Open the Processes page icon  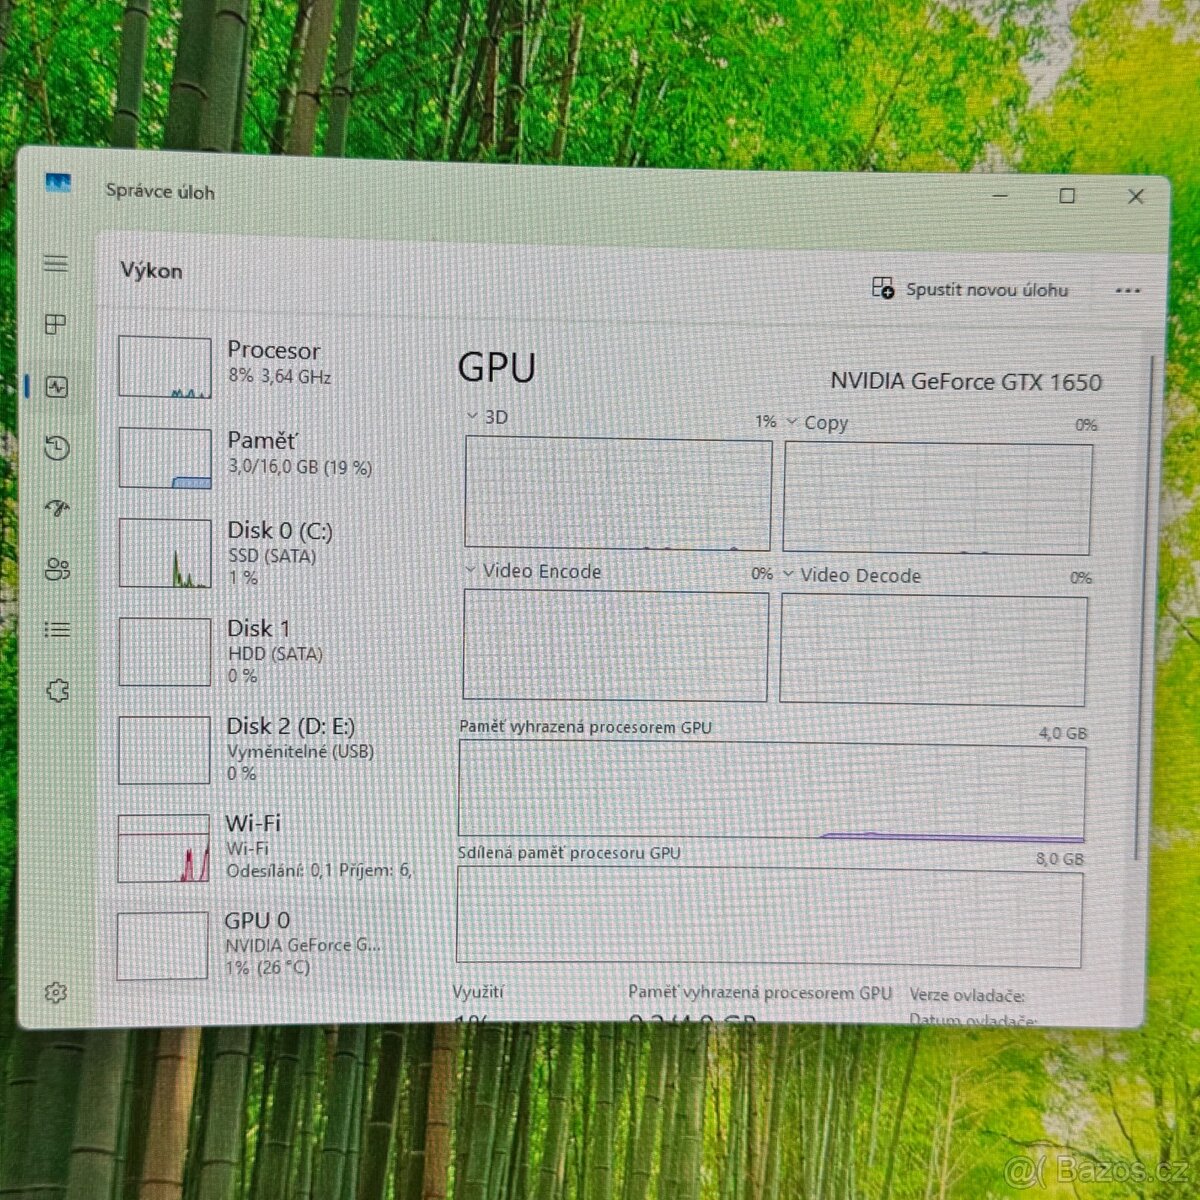(x=56, y=324)
